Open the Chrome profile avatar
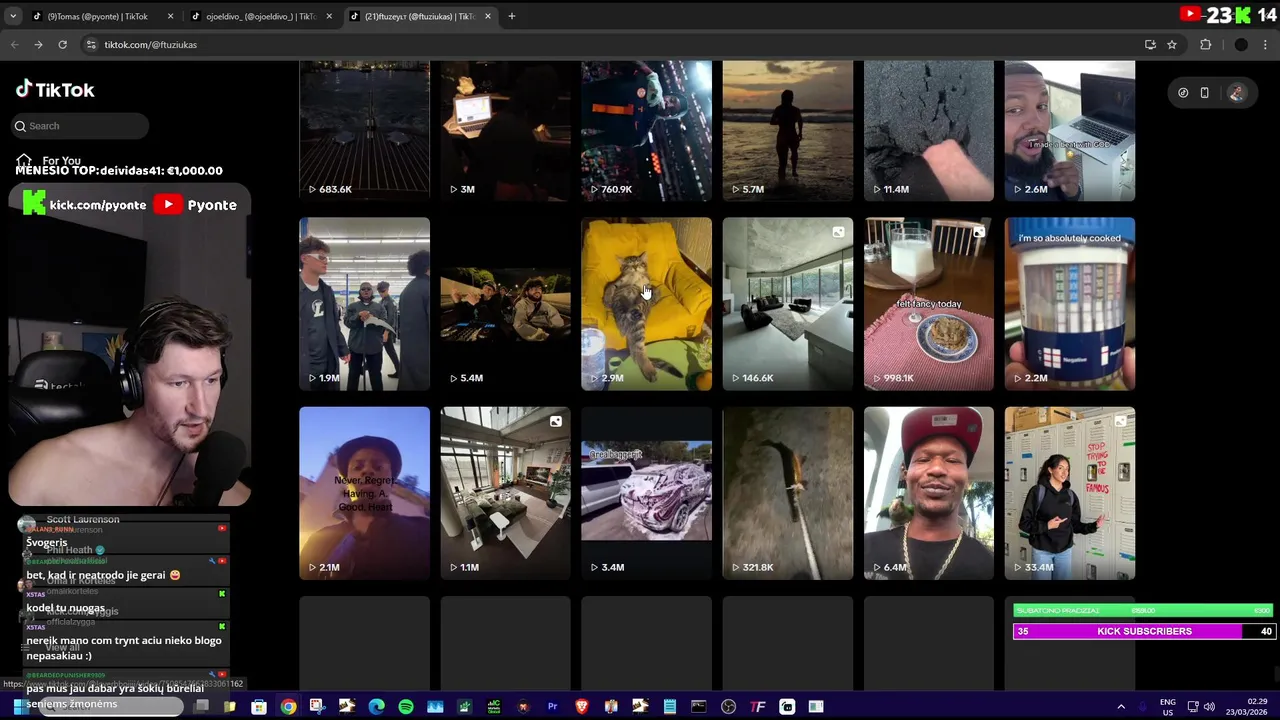1280x720 pixels. pos(1241,44)
